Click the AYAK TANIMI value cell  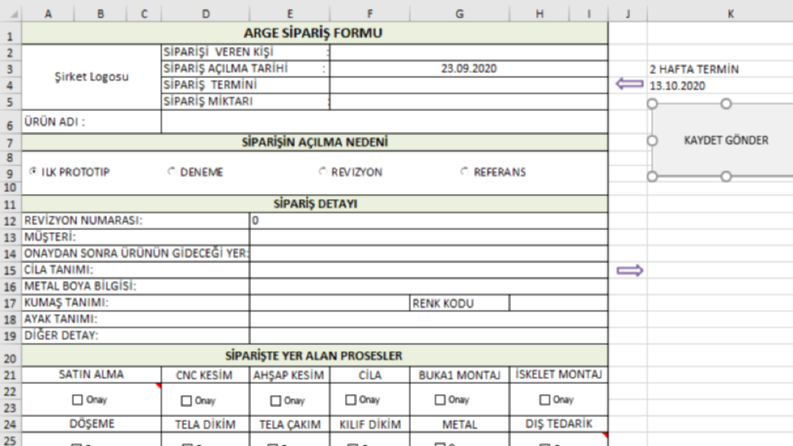(x=428, y=319)
